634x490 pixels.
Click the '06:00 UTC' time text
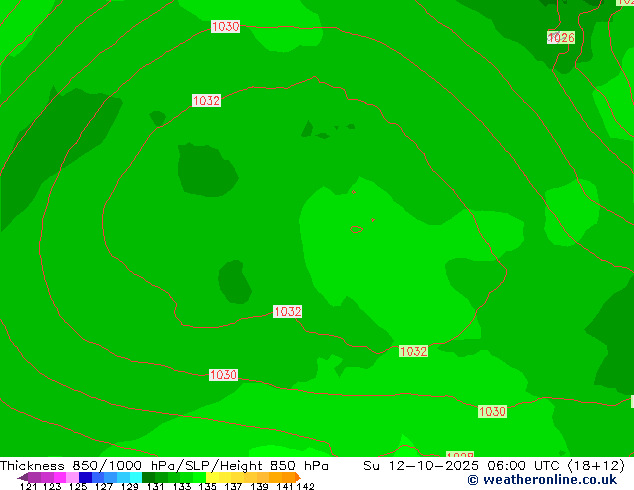coord(524,466)
